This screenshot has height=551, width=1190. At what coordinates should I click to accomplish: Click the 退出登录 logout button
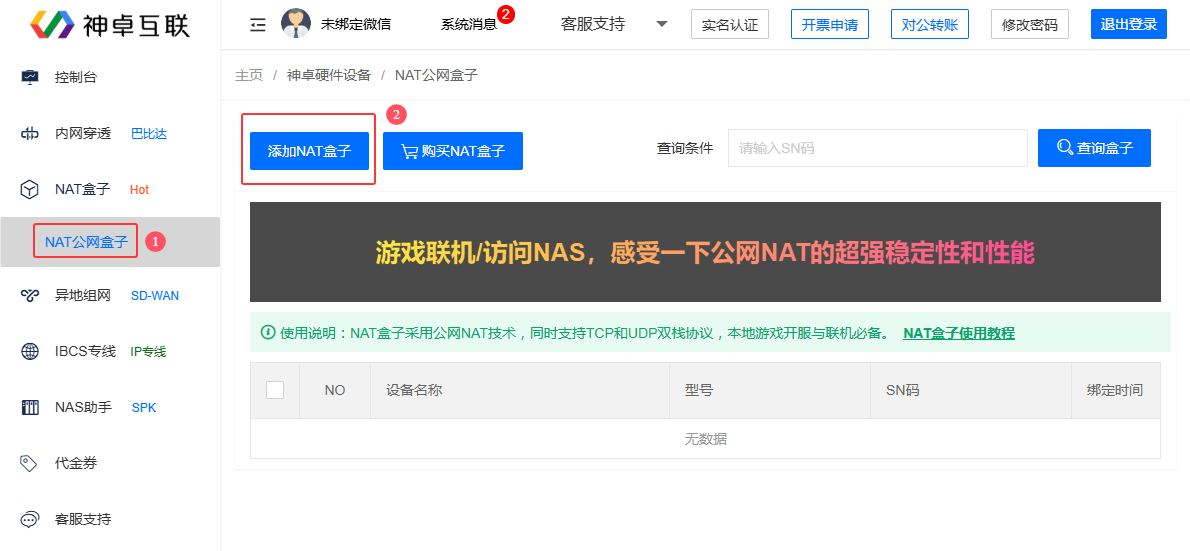point(1128,24)
